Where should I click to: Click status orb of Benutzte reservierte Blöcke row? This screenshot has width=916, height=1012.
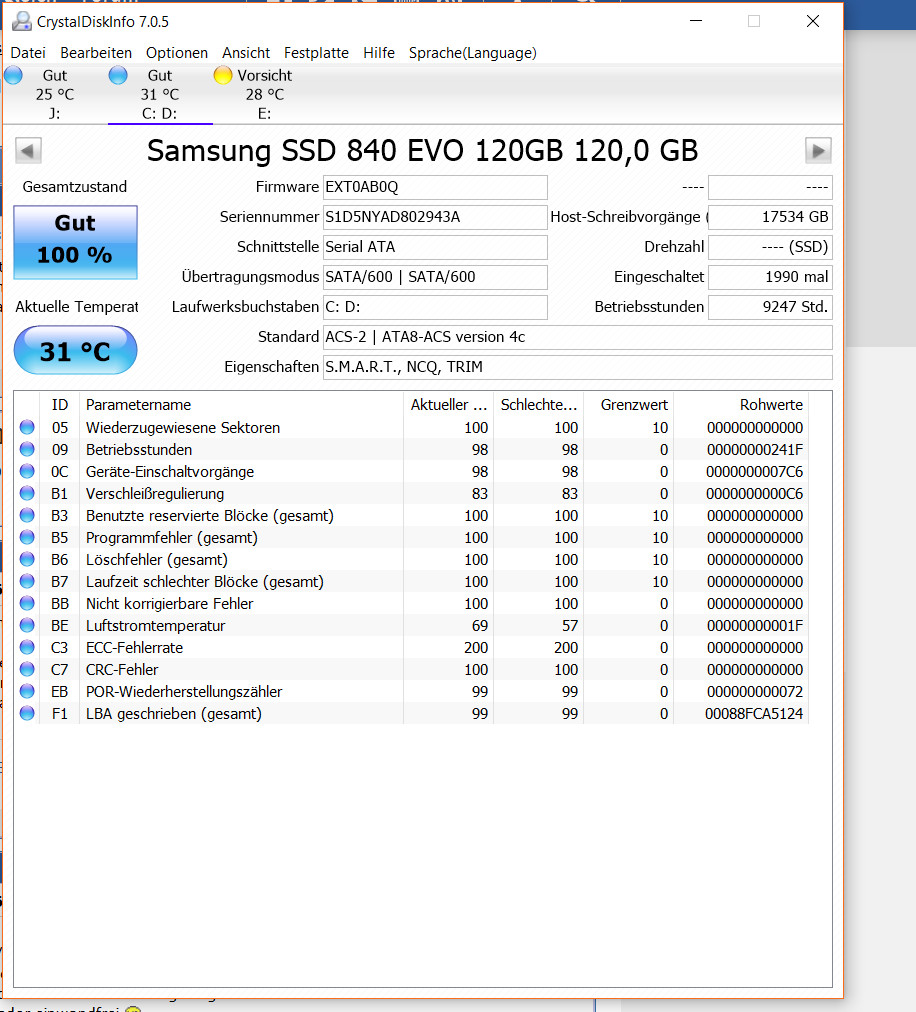(27, 515)
